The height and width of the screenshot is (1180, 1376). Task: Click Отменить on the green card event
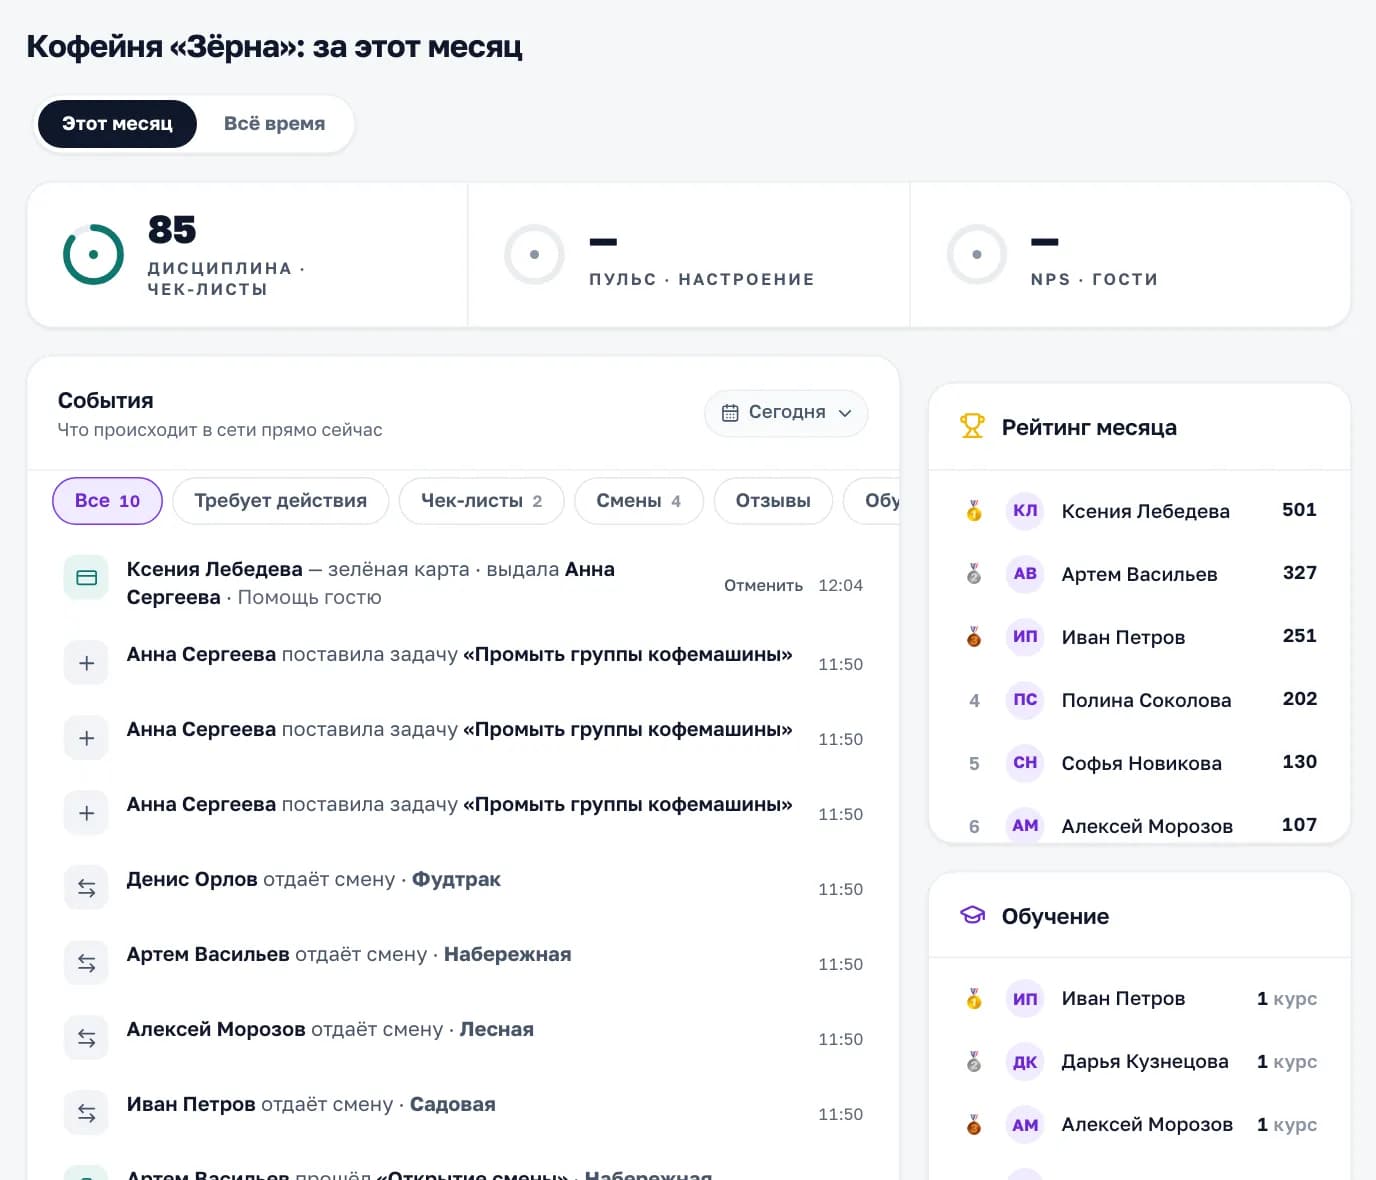[763, 586]
